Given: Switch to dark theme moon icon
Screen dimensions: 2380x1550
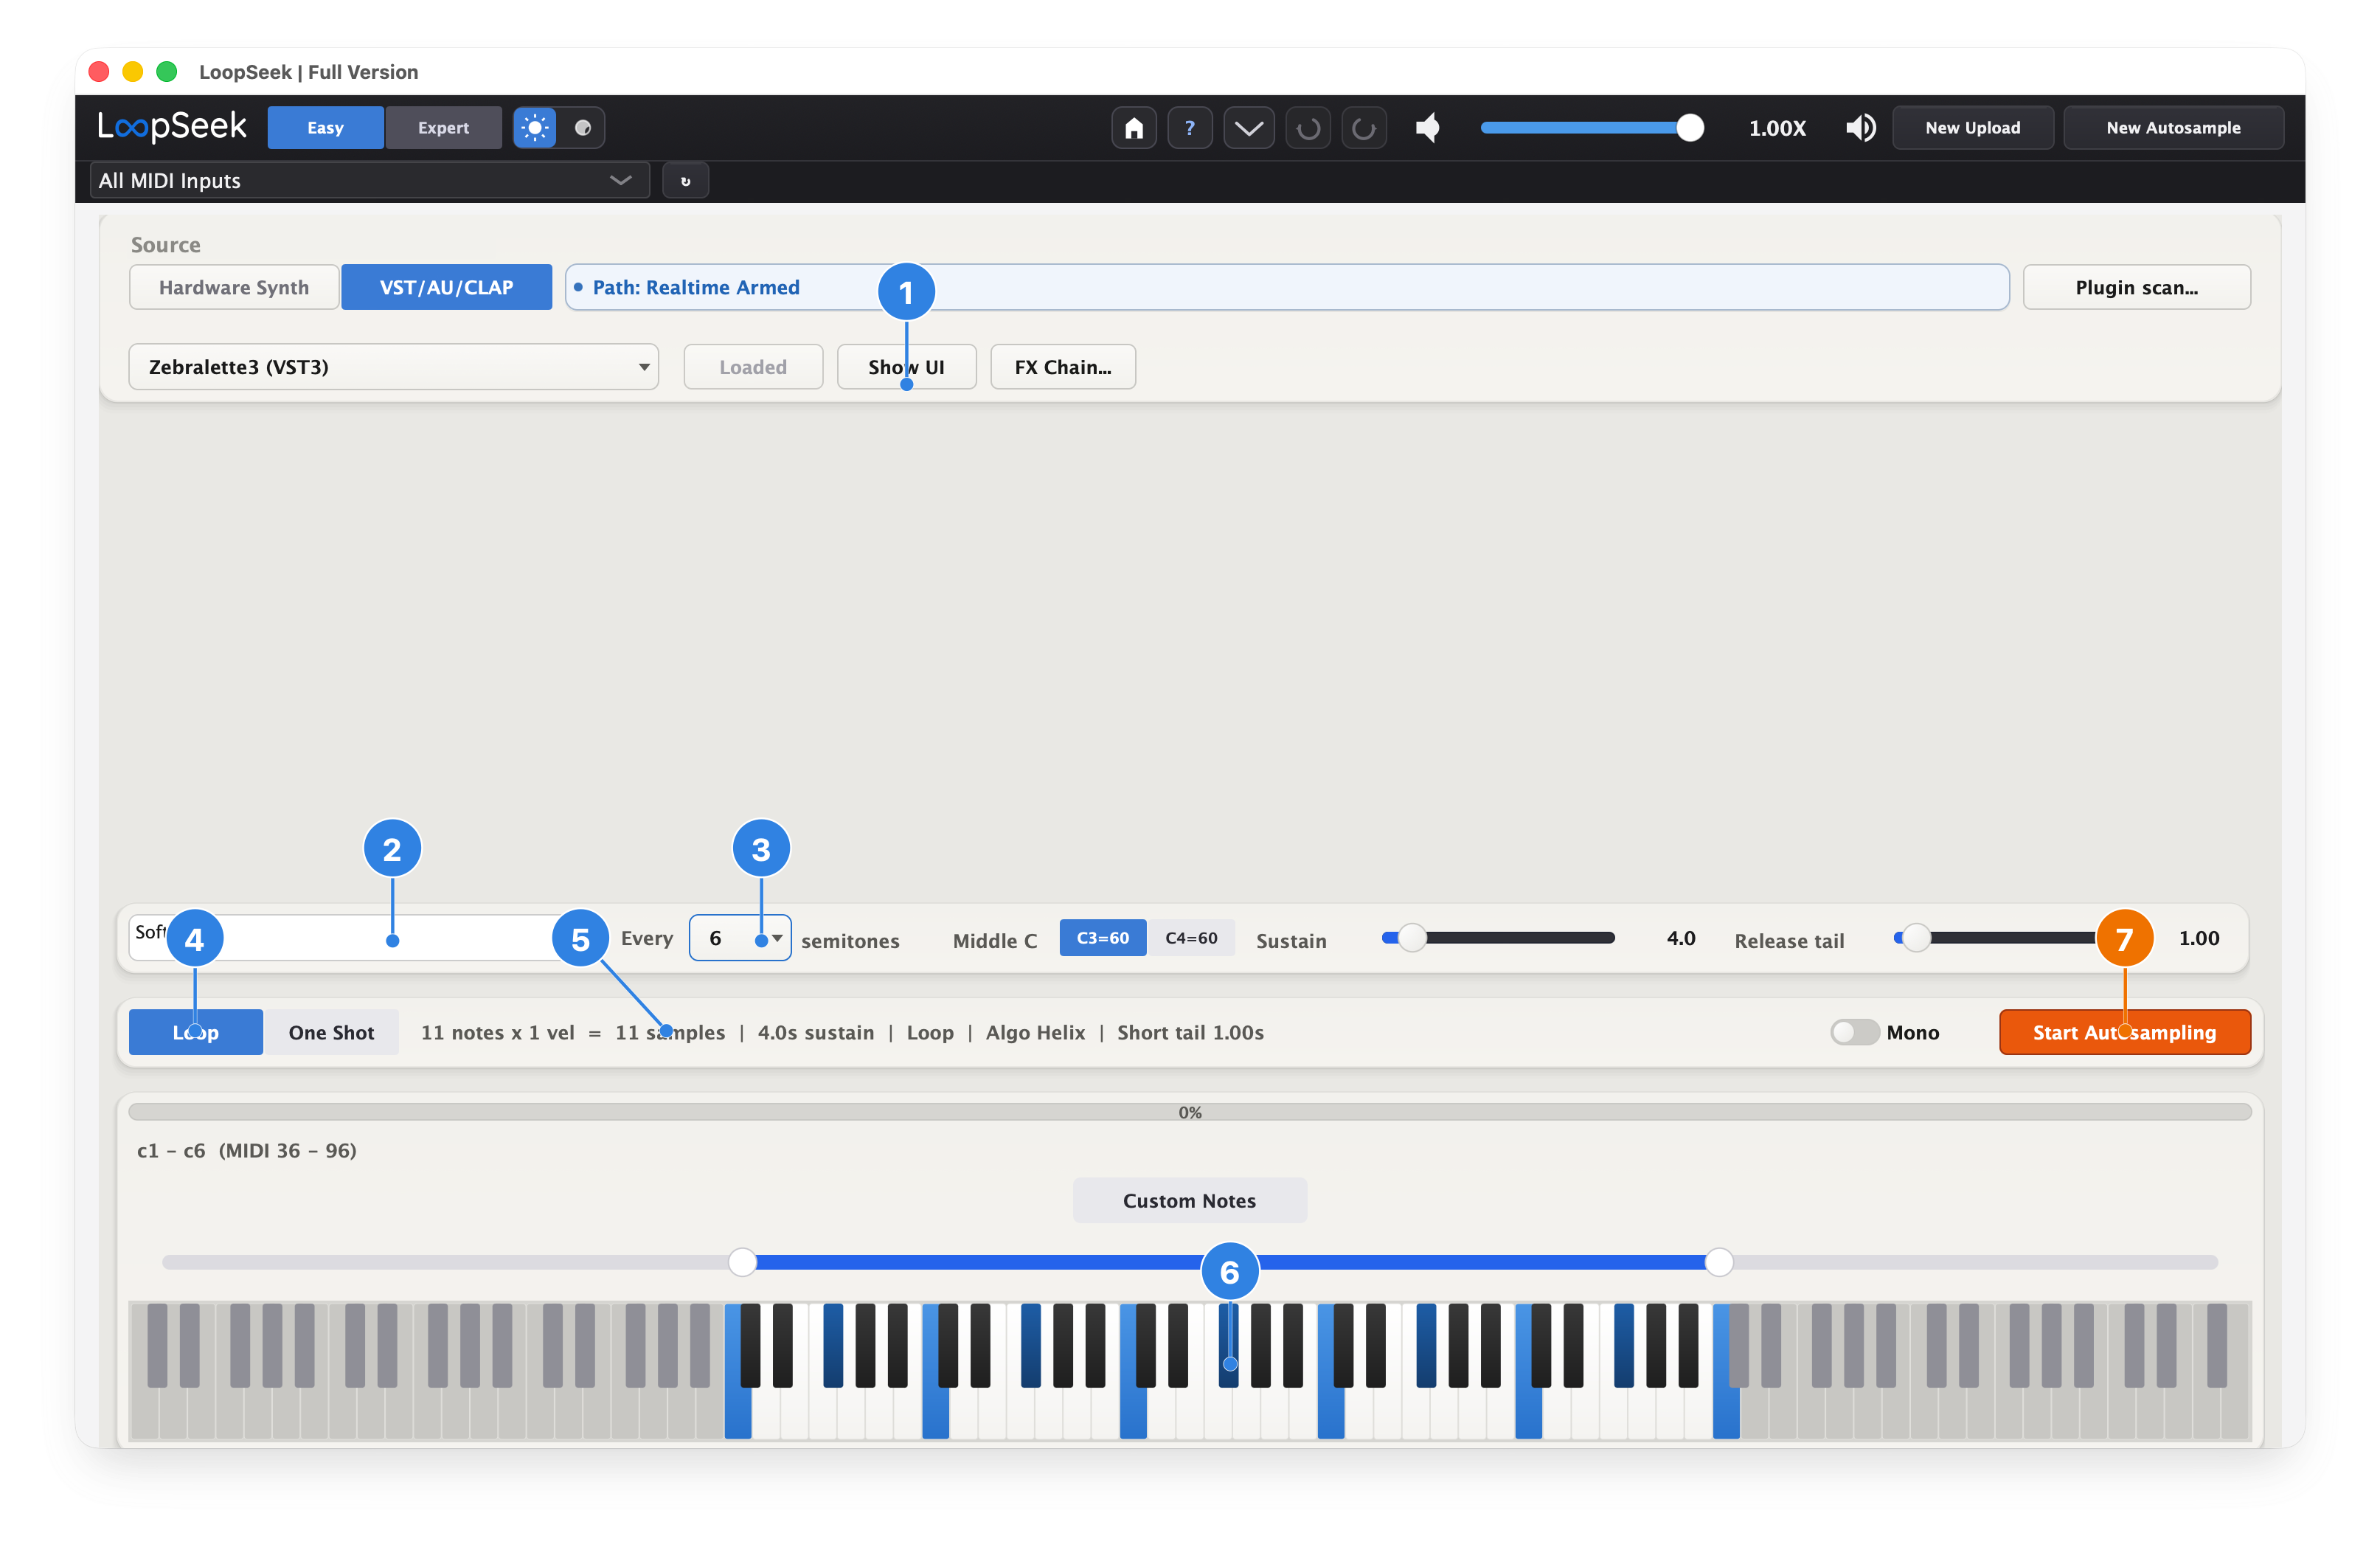Looking at the screenshot, I should click(x=582, y=128).
